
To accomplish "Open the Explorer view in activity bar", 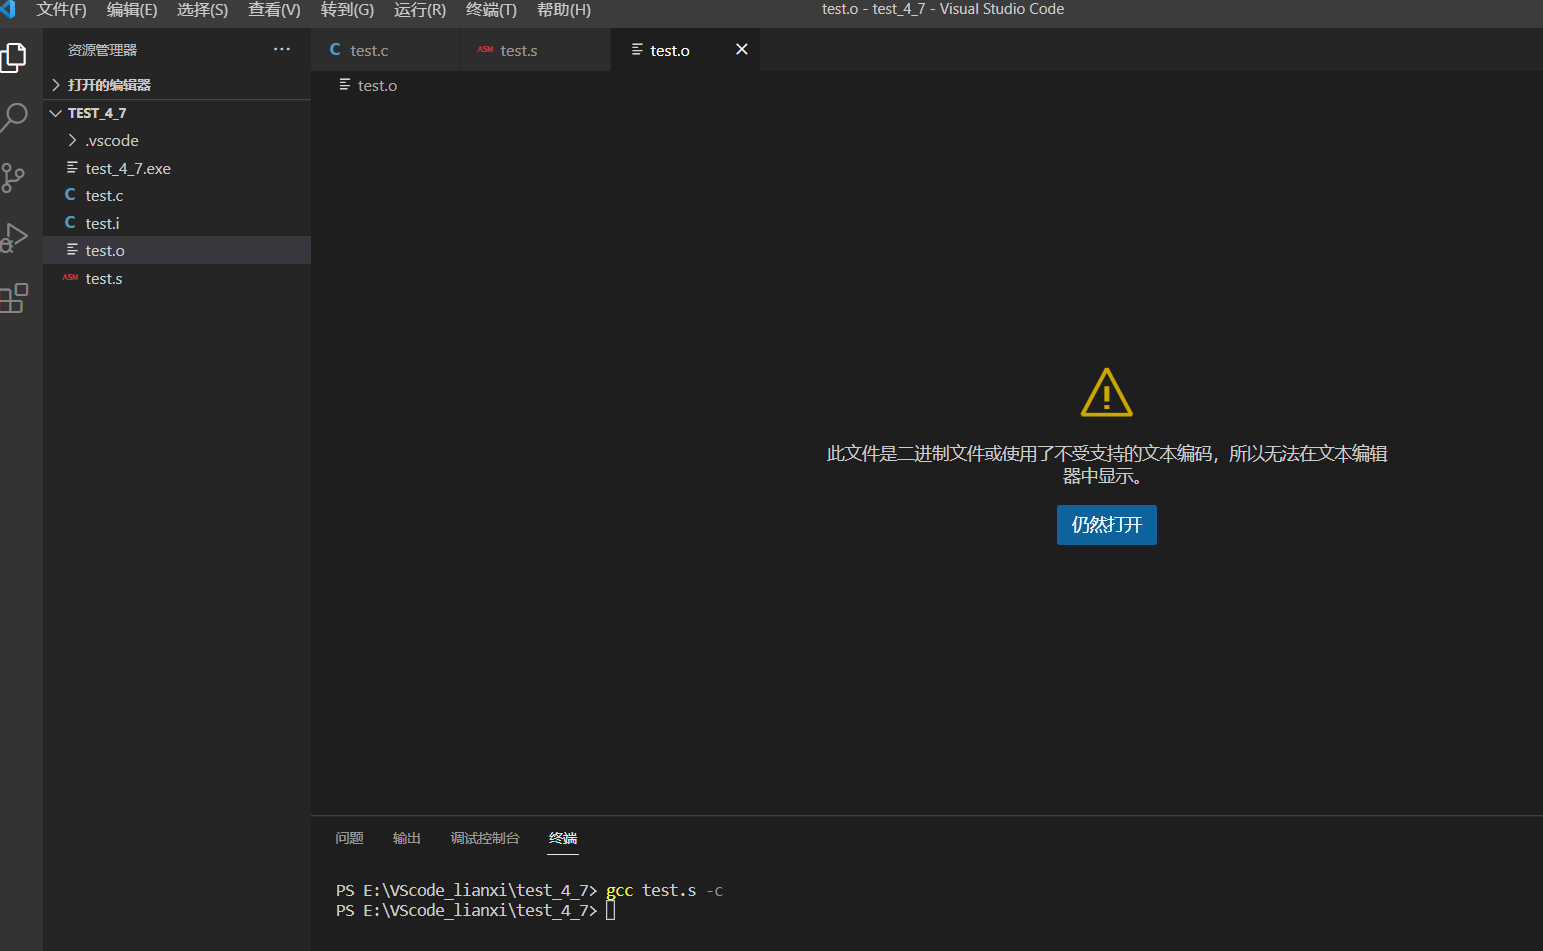I will click(13, 57).
